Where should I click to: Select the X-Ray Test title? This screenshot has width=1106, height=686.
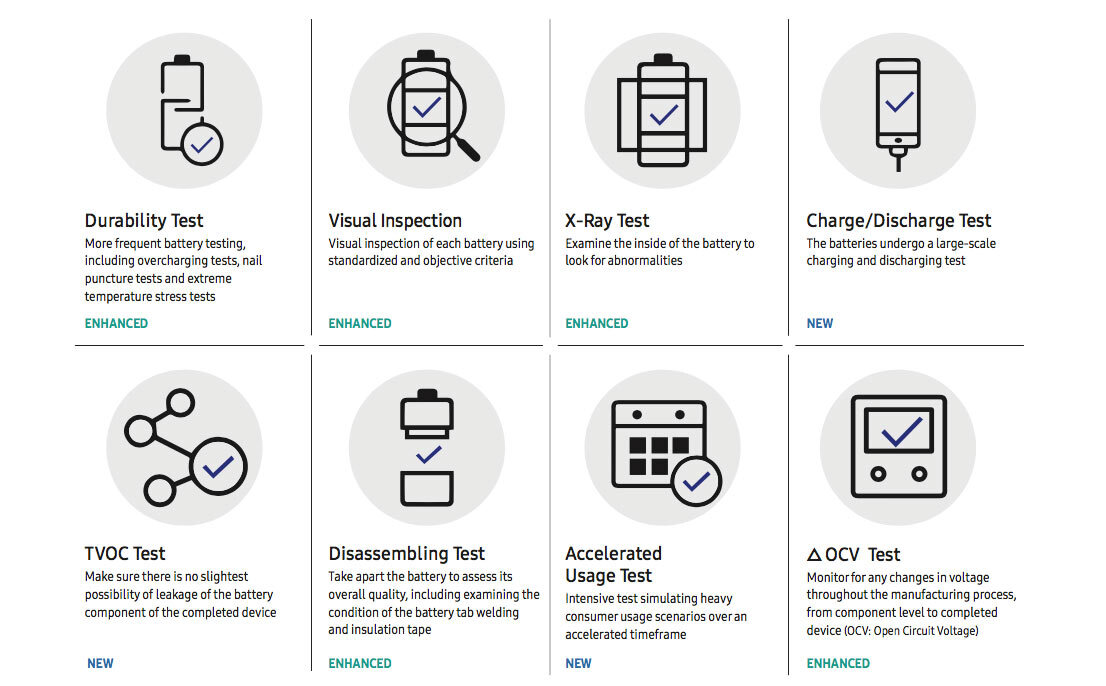pyautogui.click(x=607, y=221)
